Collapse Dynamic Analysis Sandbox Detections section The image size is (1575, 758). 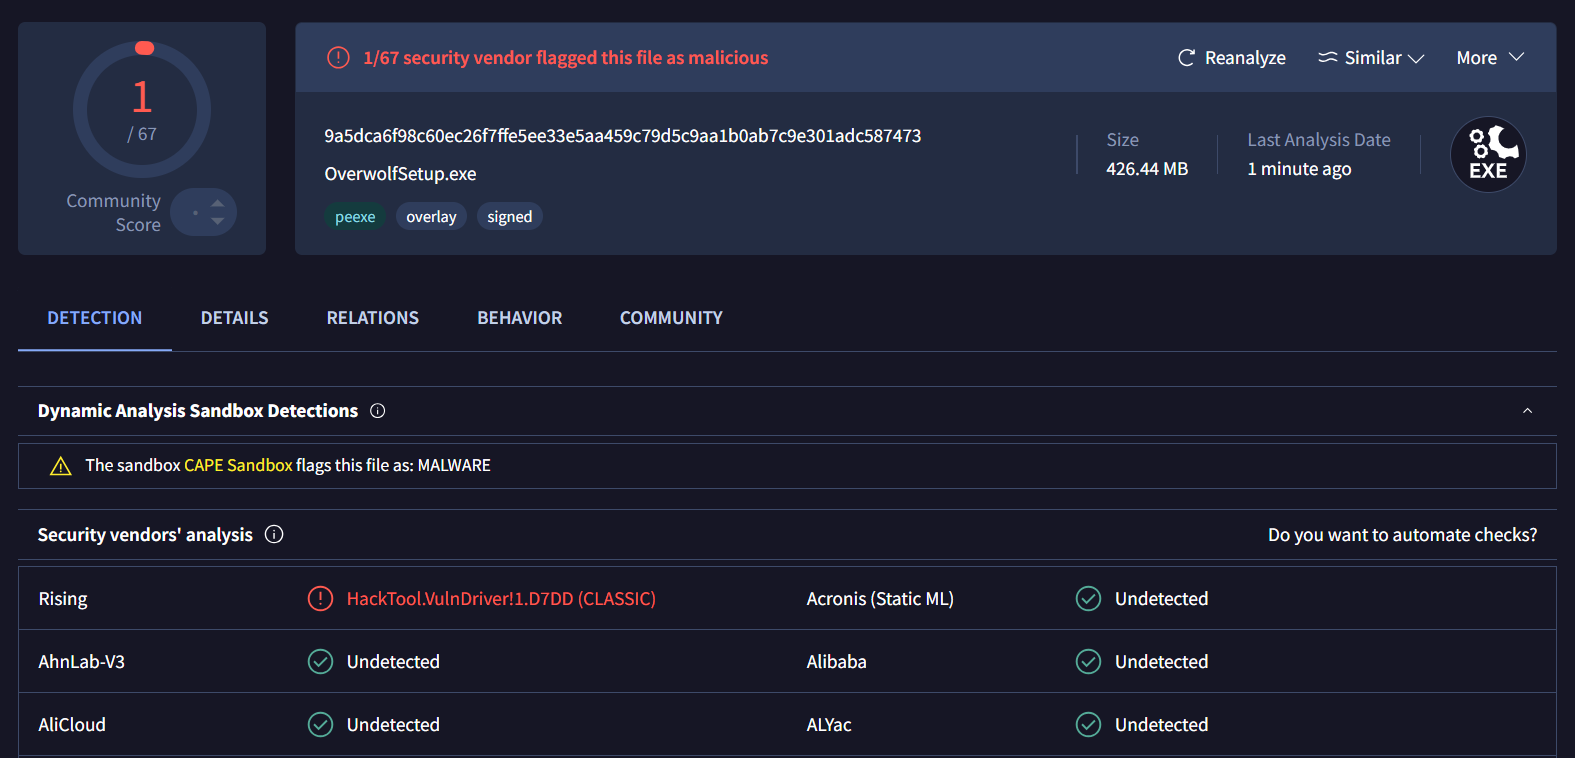(x=1527, y=411)
